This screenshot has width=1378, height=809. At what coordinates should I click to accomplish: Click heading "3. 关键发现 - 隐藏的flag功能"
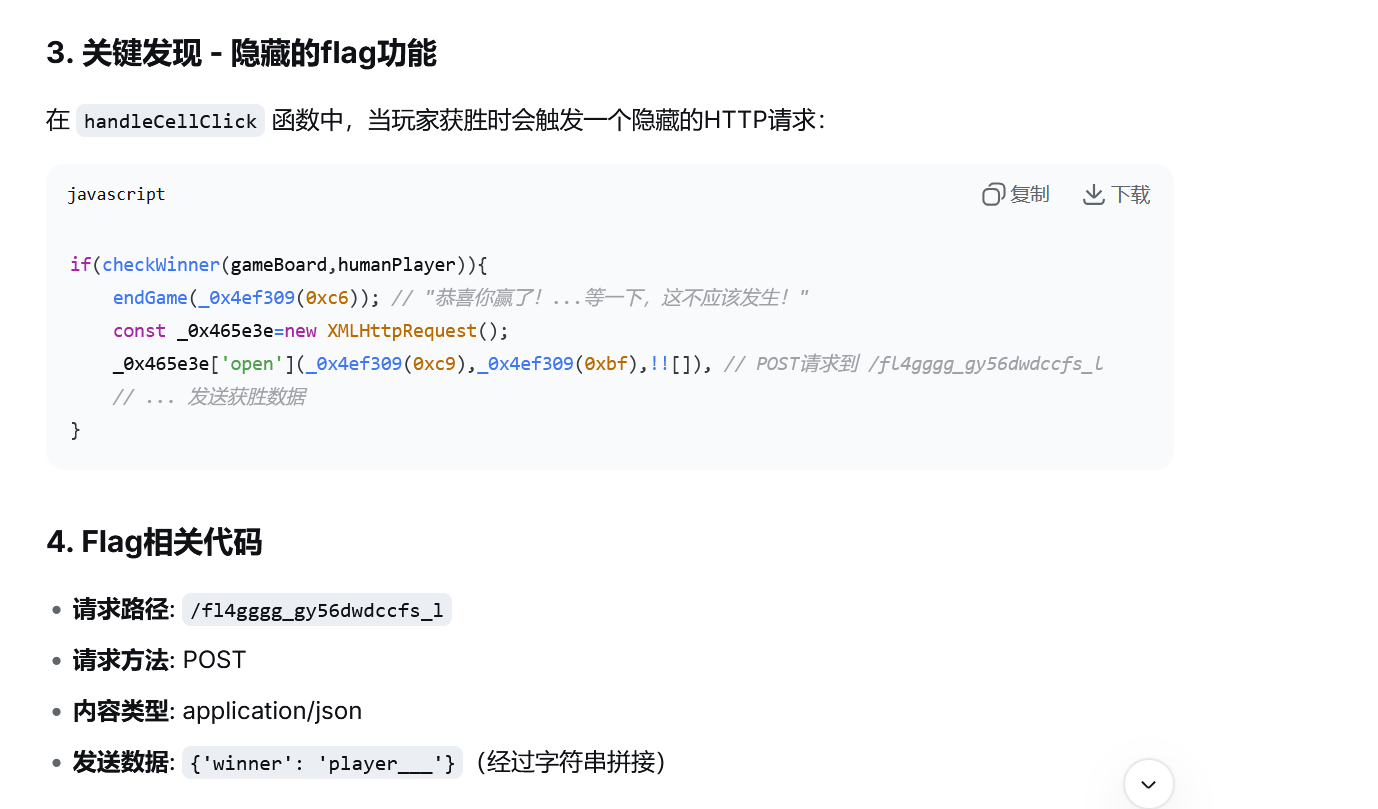[241, 53]
